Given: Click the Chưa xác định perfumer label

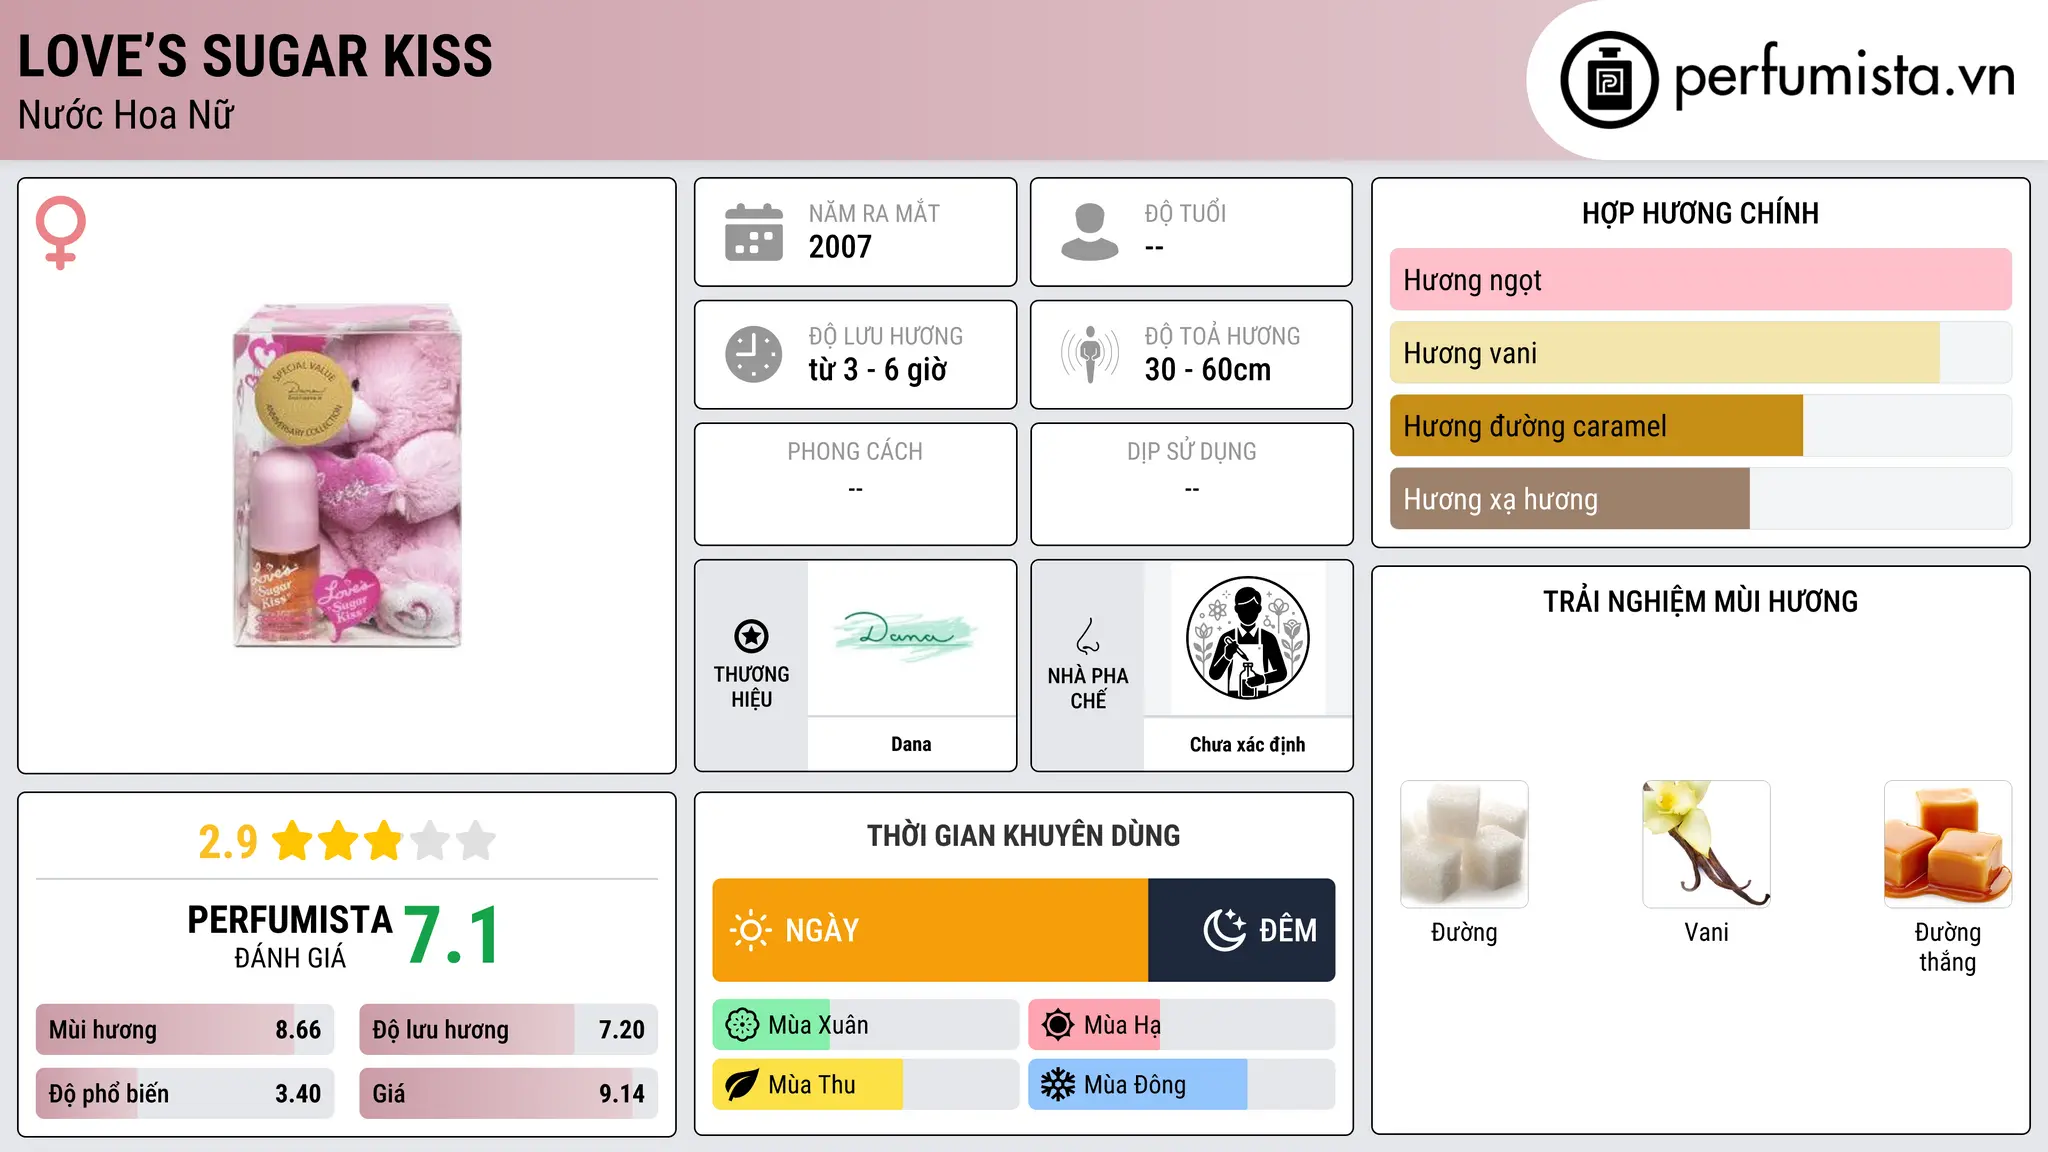Looking at the screenshot, I should coord(1247,744).
